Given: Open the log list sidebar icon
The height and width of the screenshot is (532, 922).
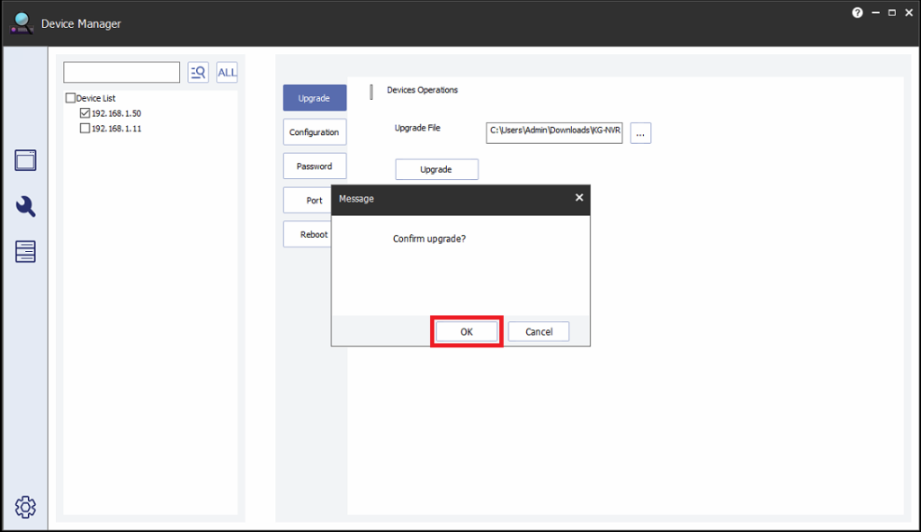Looking at the screenshot, I should [x=26, y=251].
